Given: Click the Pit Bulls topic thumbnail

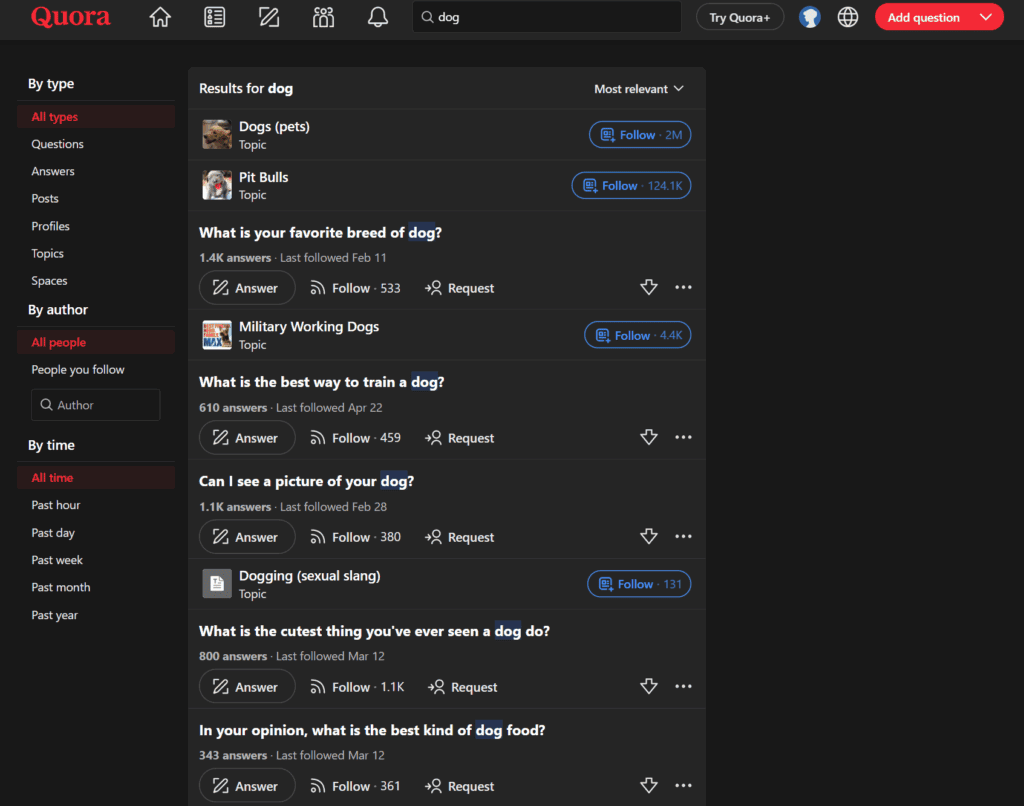Looking at the screenshot, I should tap(217, 185).
